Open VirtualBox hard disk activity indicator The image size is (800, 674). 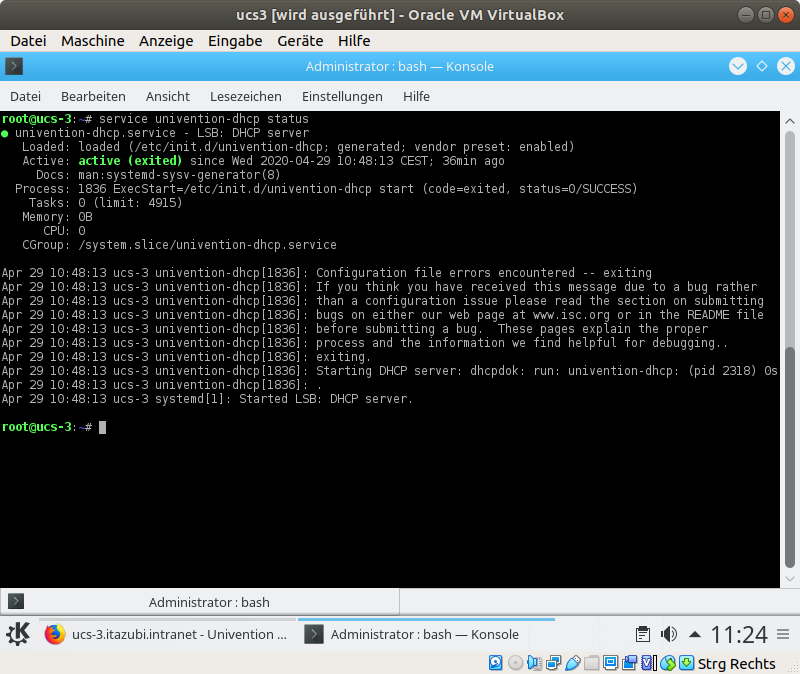(x=495, y=663)
